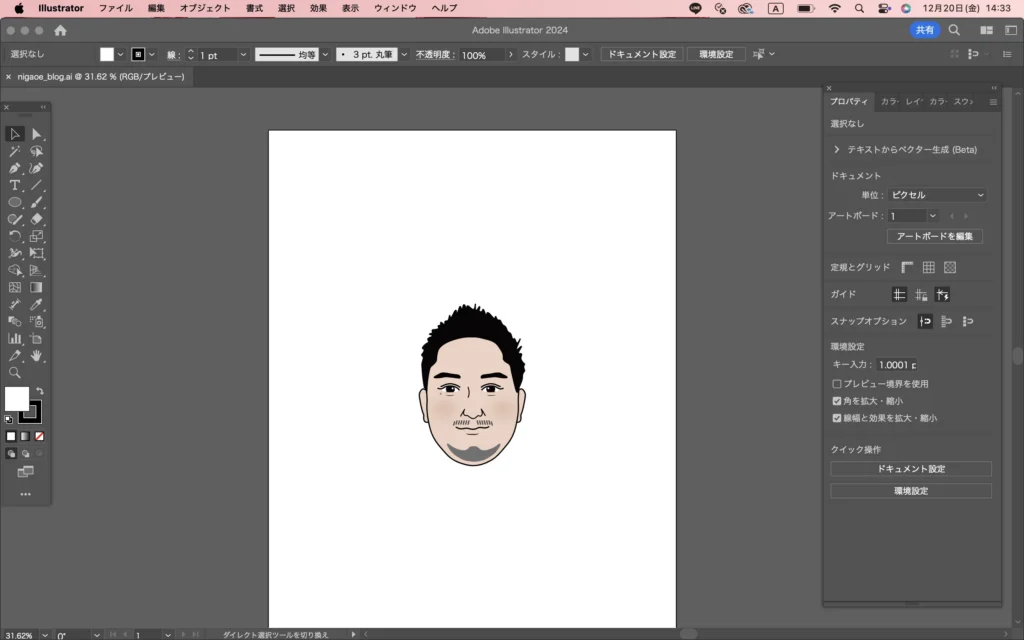Image resolution: width=1024 pixels, height=640 pixels.
Task: Click the 共有 share button
Action: [x=925, y=30]
